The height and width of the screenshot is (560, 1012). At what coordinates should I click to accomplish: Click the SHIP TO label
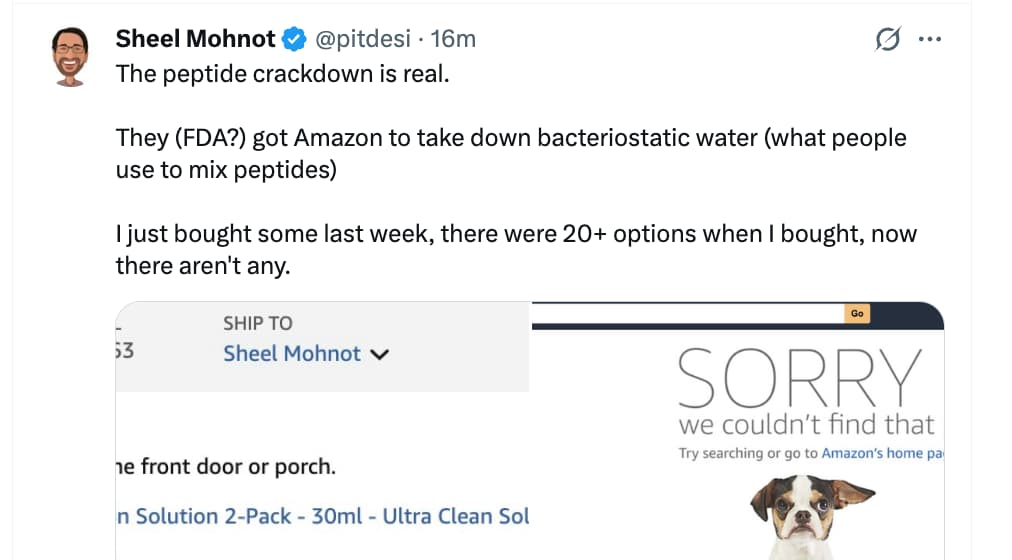[x=257, y=323]
